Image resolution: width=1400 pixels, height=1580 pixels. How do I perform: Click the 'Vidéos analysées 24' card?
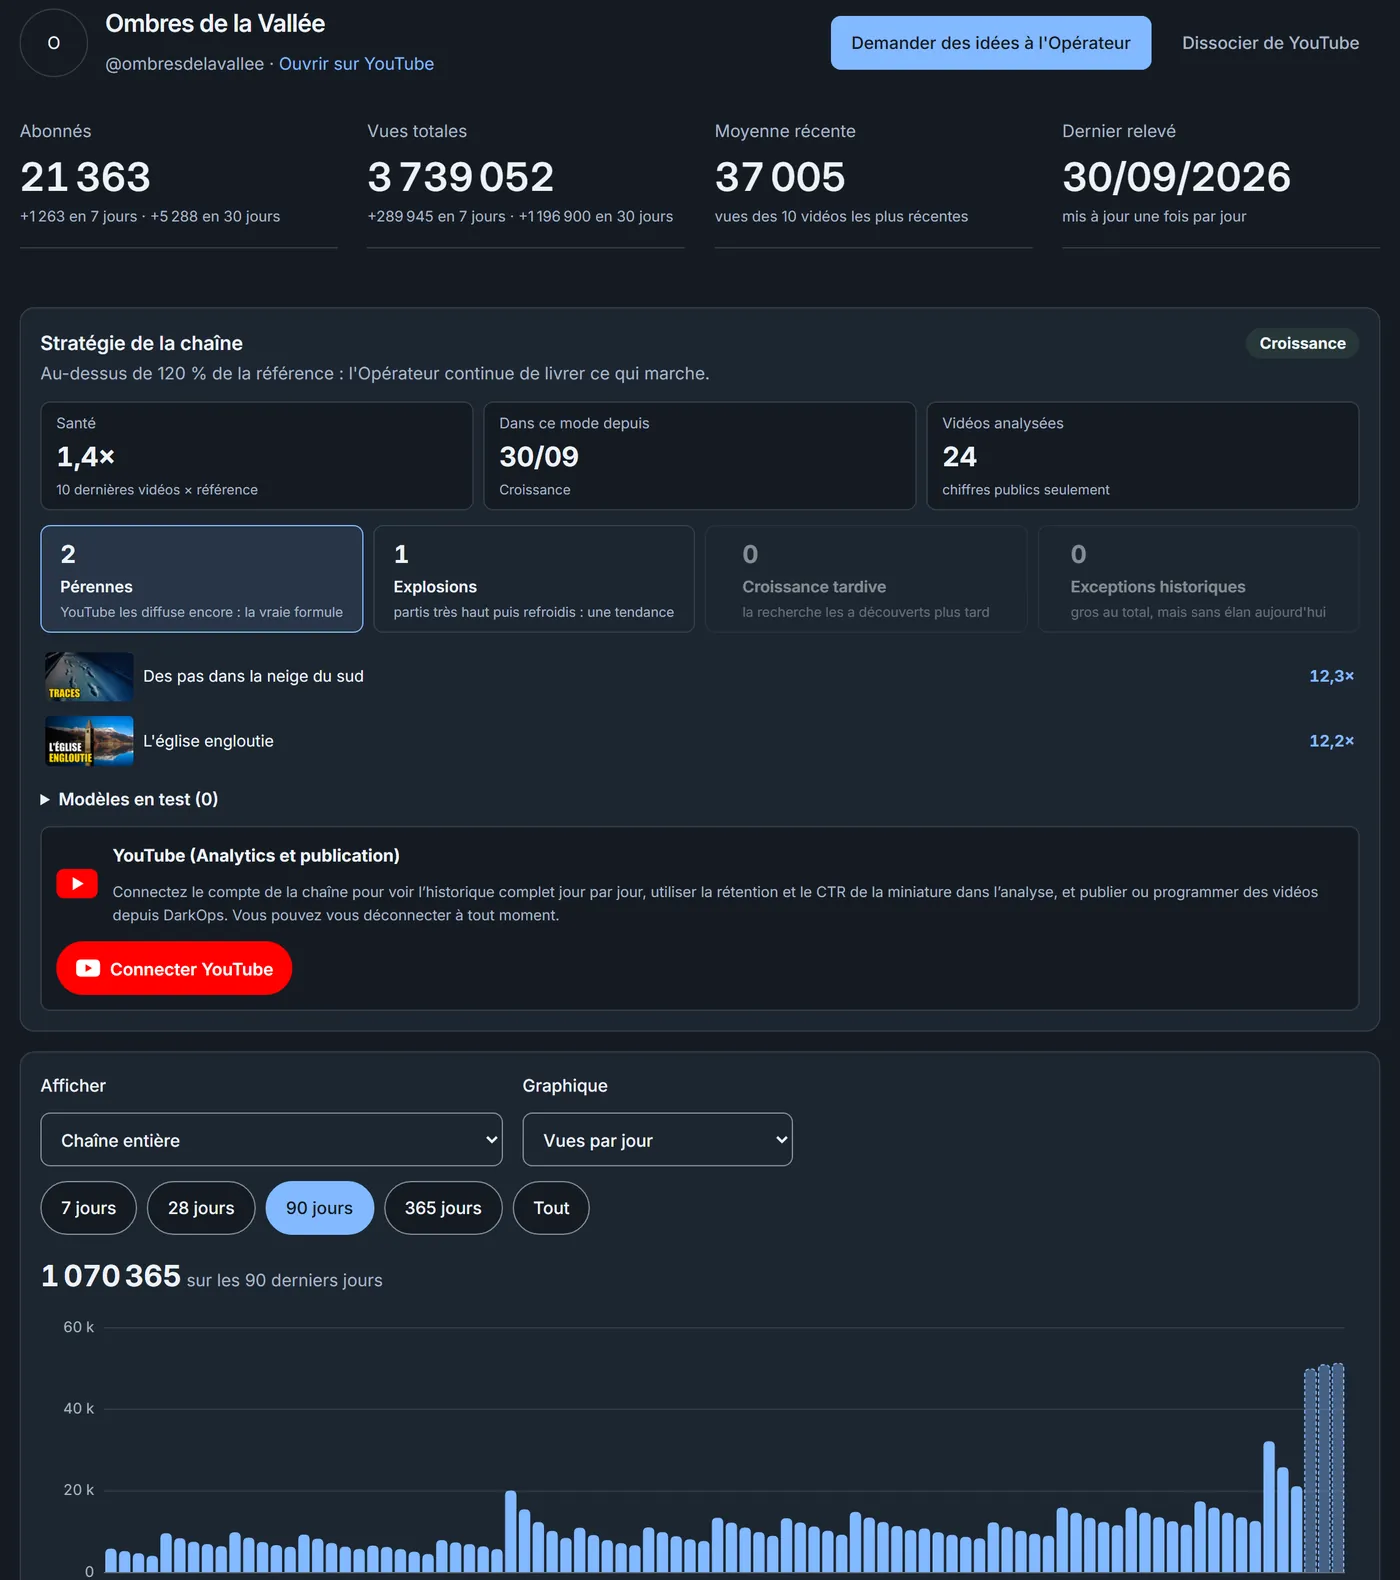[x=1142, y=456]
